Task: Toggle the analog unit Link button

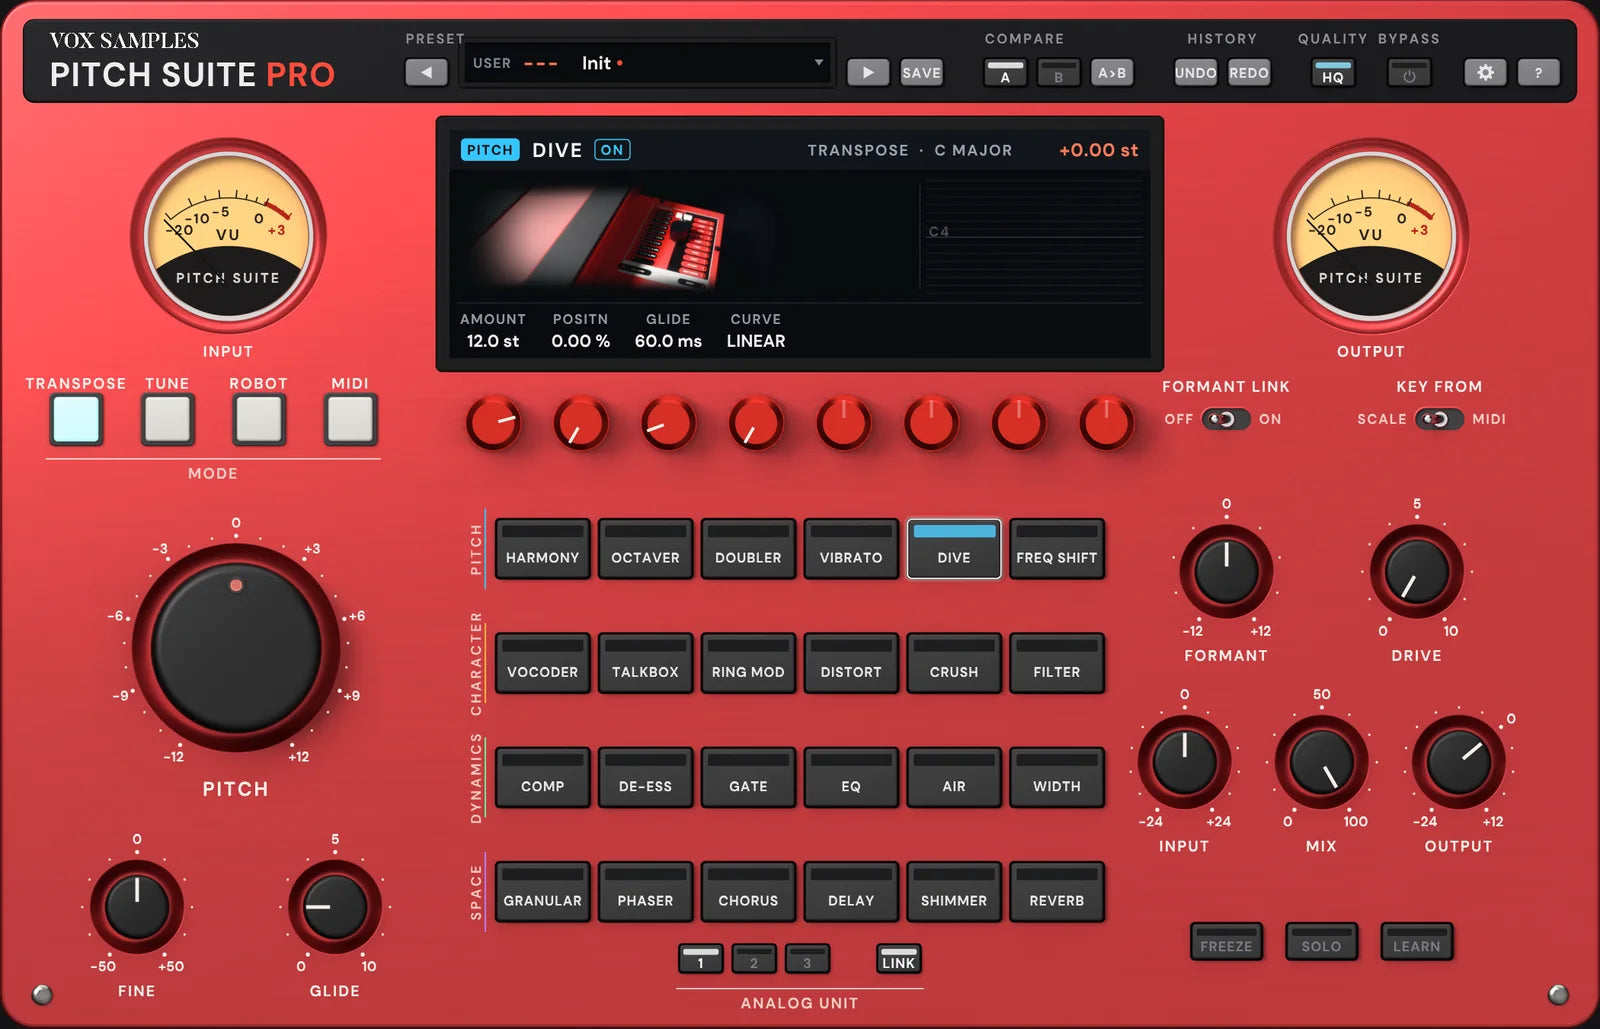Action: click(x=898, y=959)
